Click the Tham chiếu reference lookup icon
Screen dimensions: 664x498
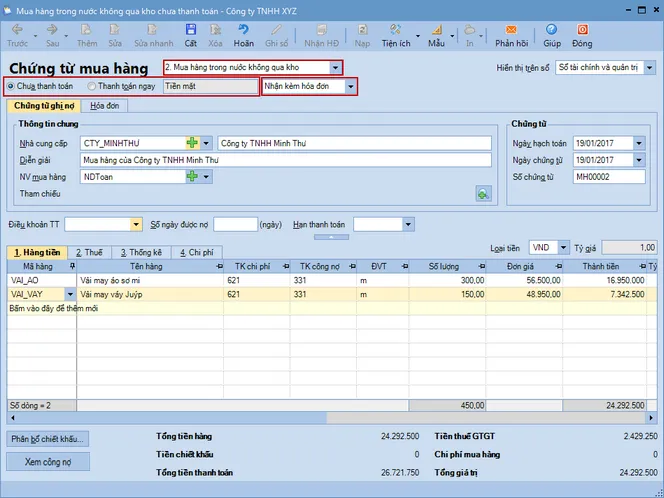pos(484,193)
